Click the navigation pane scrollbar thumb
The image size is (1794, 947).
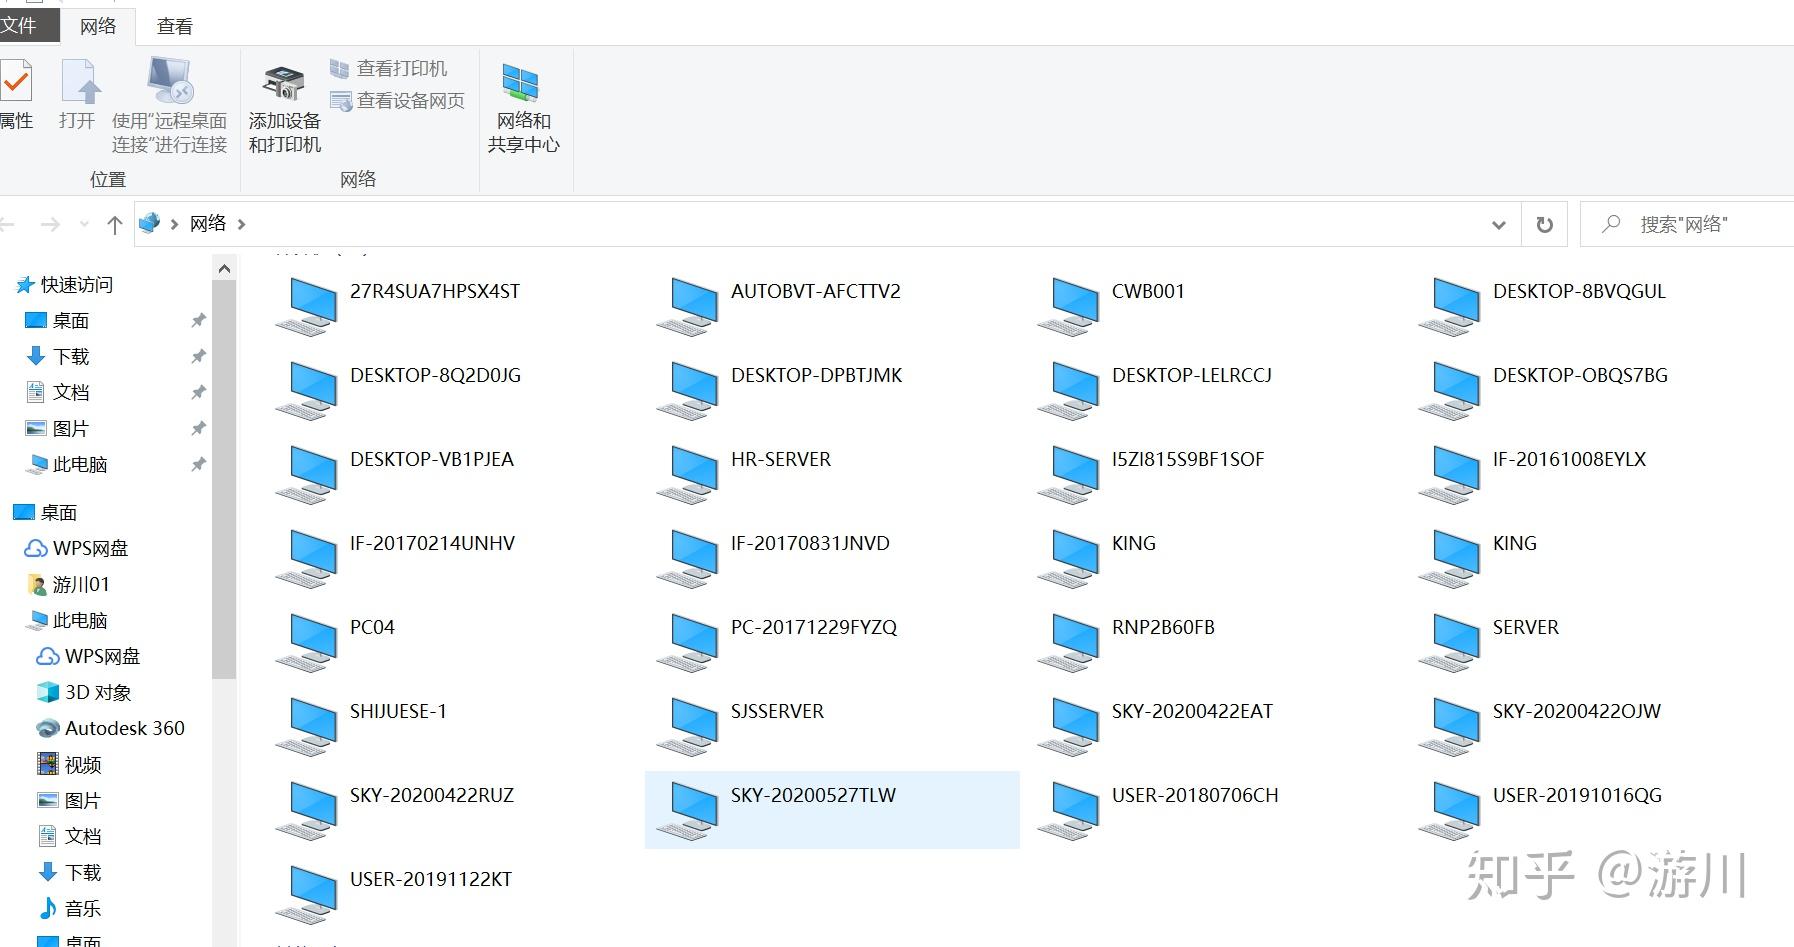point(224,480)
